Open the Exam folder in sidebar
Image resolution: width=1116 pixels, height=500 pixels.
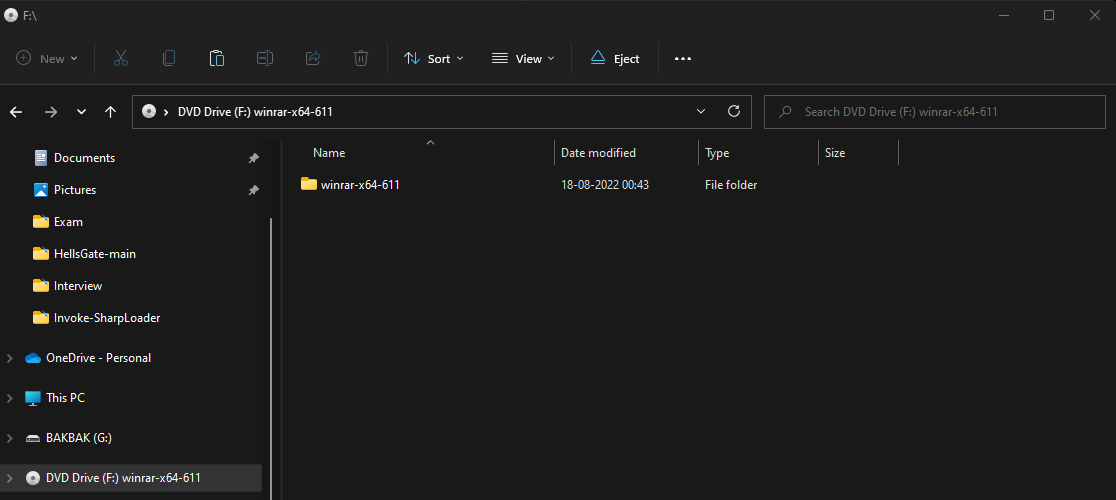click(68, 222)
